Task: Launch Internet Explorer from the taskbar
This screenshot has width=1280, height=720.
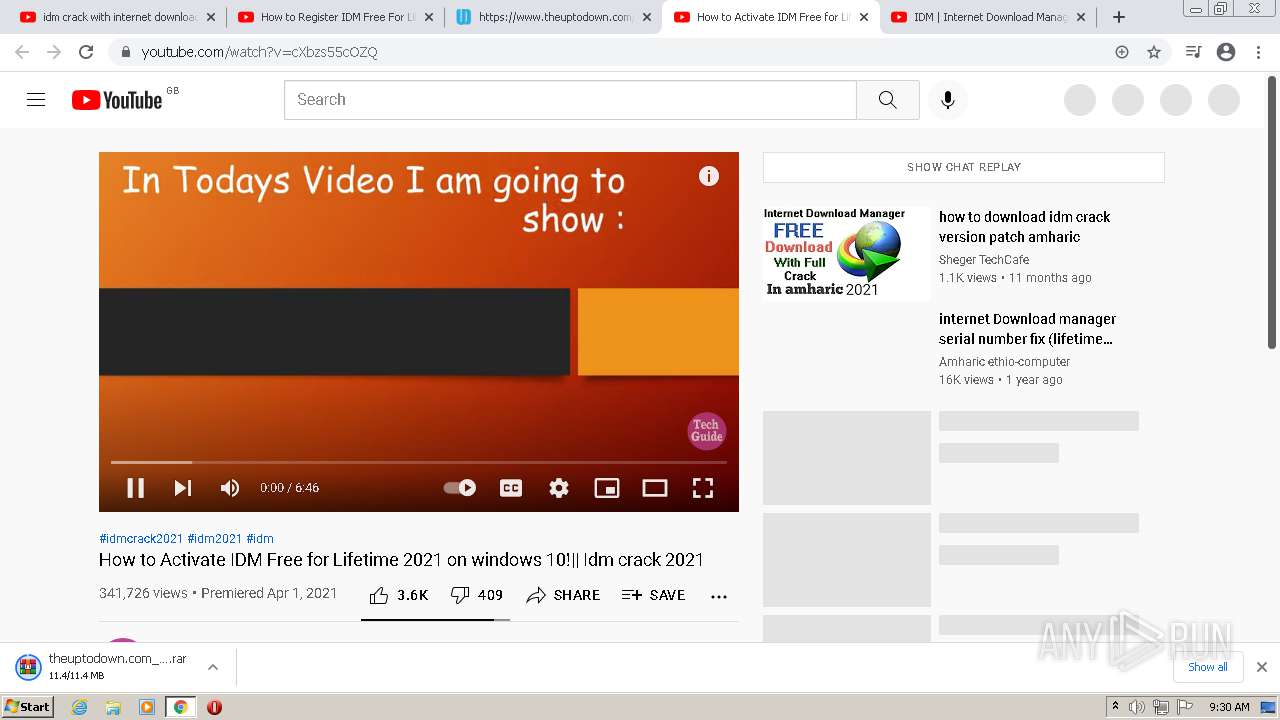Action: [x=80, y=707]
